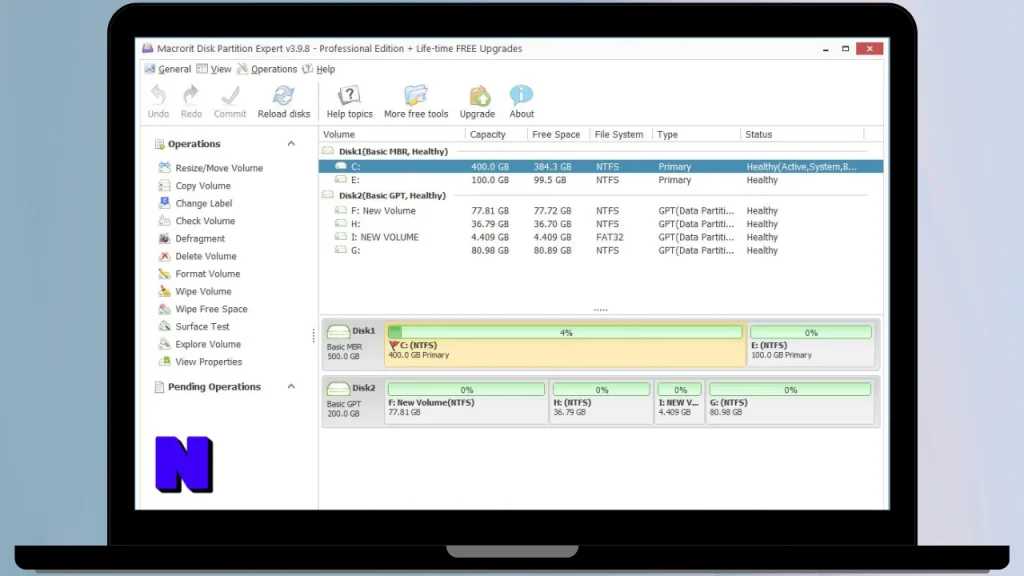Viewport: 1024px width, 576px height.
Task: Click the FAT32 file system cell
Action: [x=609, y=237]
